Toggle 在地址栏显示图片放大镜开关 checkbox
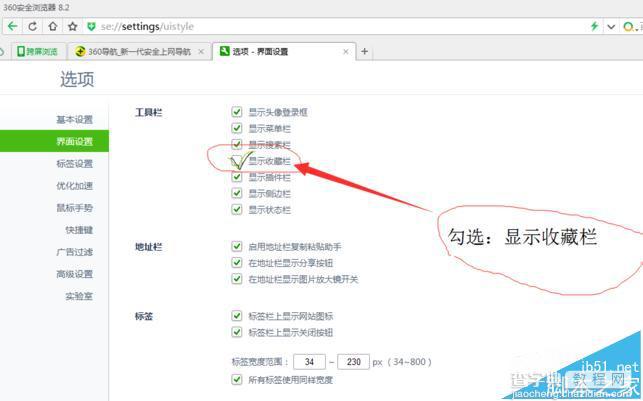643x401 pixels. 237,279
